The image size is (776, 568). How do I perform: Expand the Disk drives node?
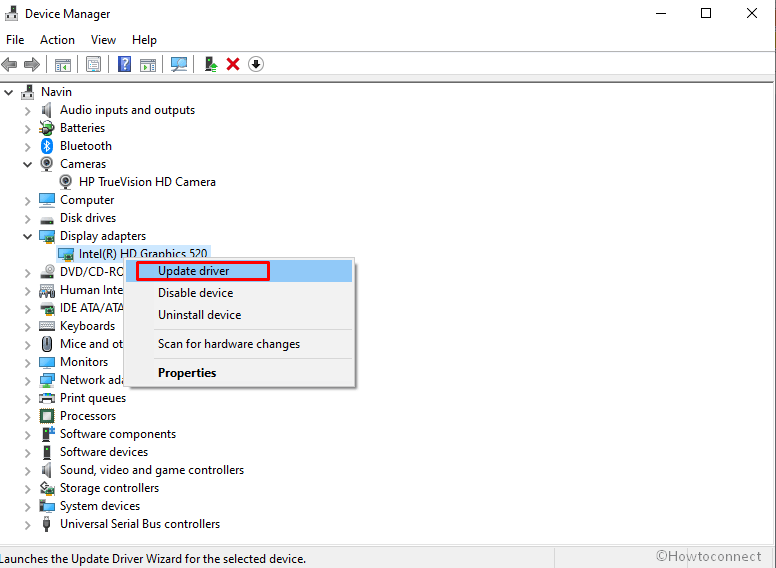click(28, 219)
